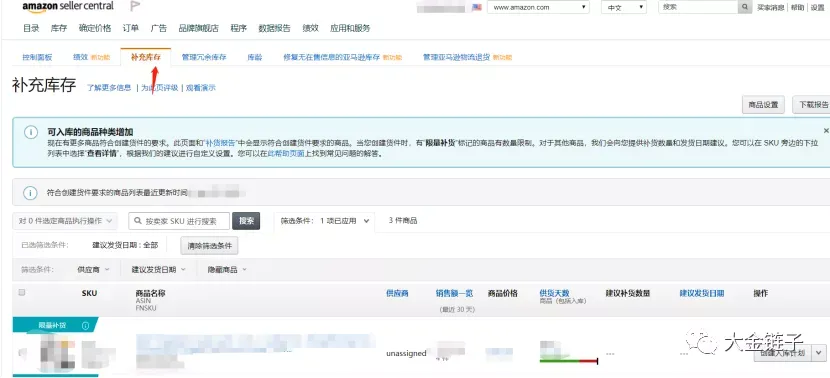Image resolution: width=830 pixels, height=378 pixels.
Task: Click the 买家消息 link
Action: click(770, 7)
